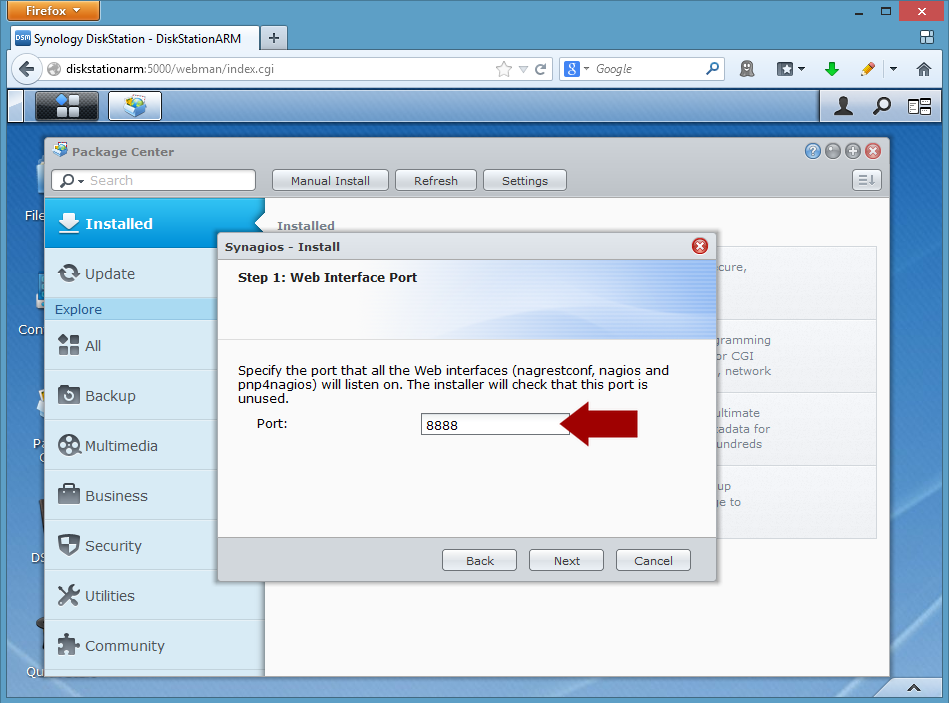The width and height of the screenshot is (949, 703).
Task: Open Package Center Settings
Action: (525, 180)
